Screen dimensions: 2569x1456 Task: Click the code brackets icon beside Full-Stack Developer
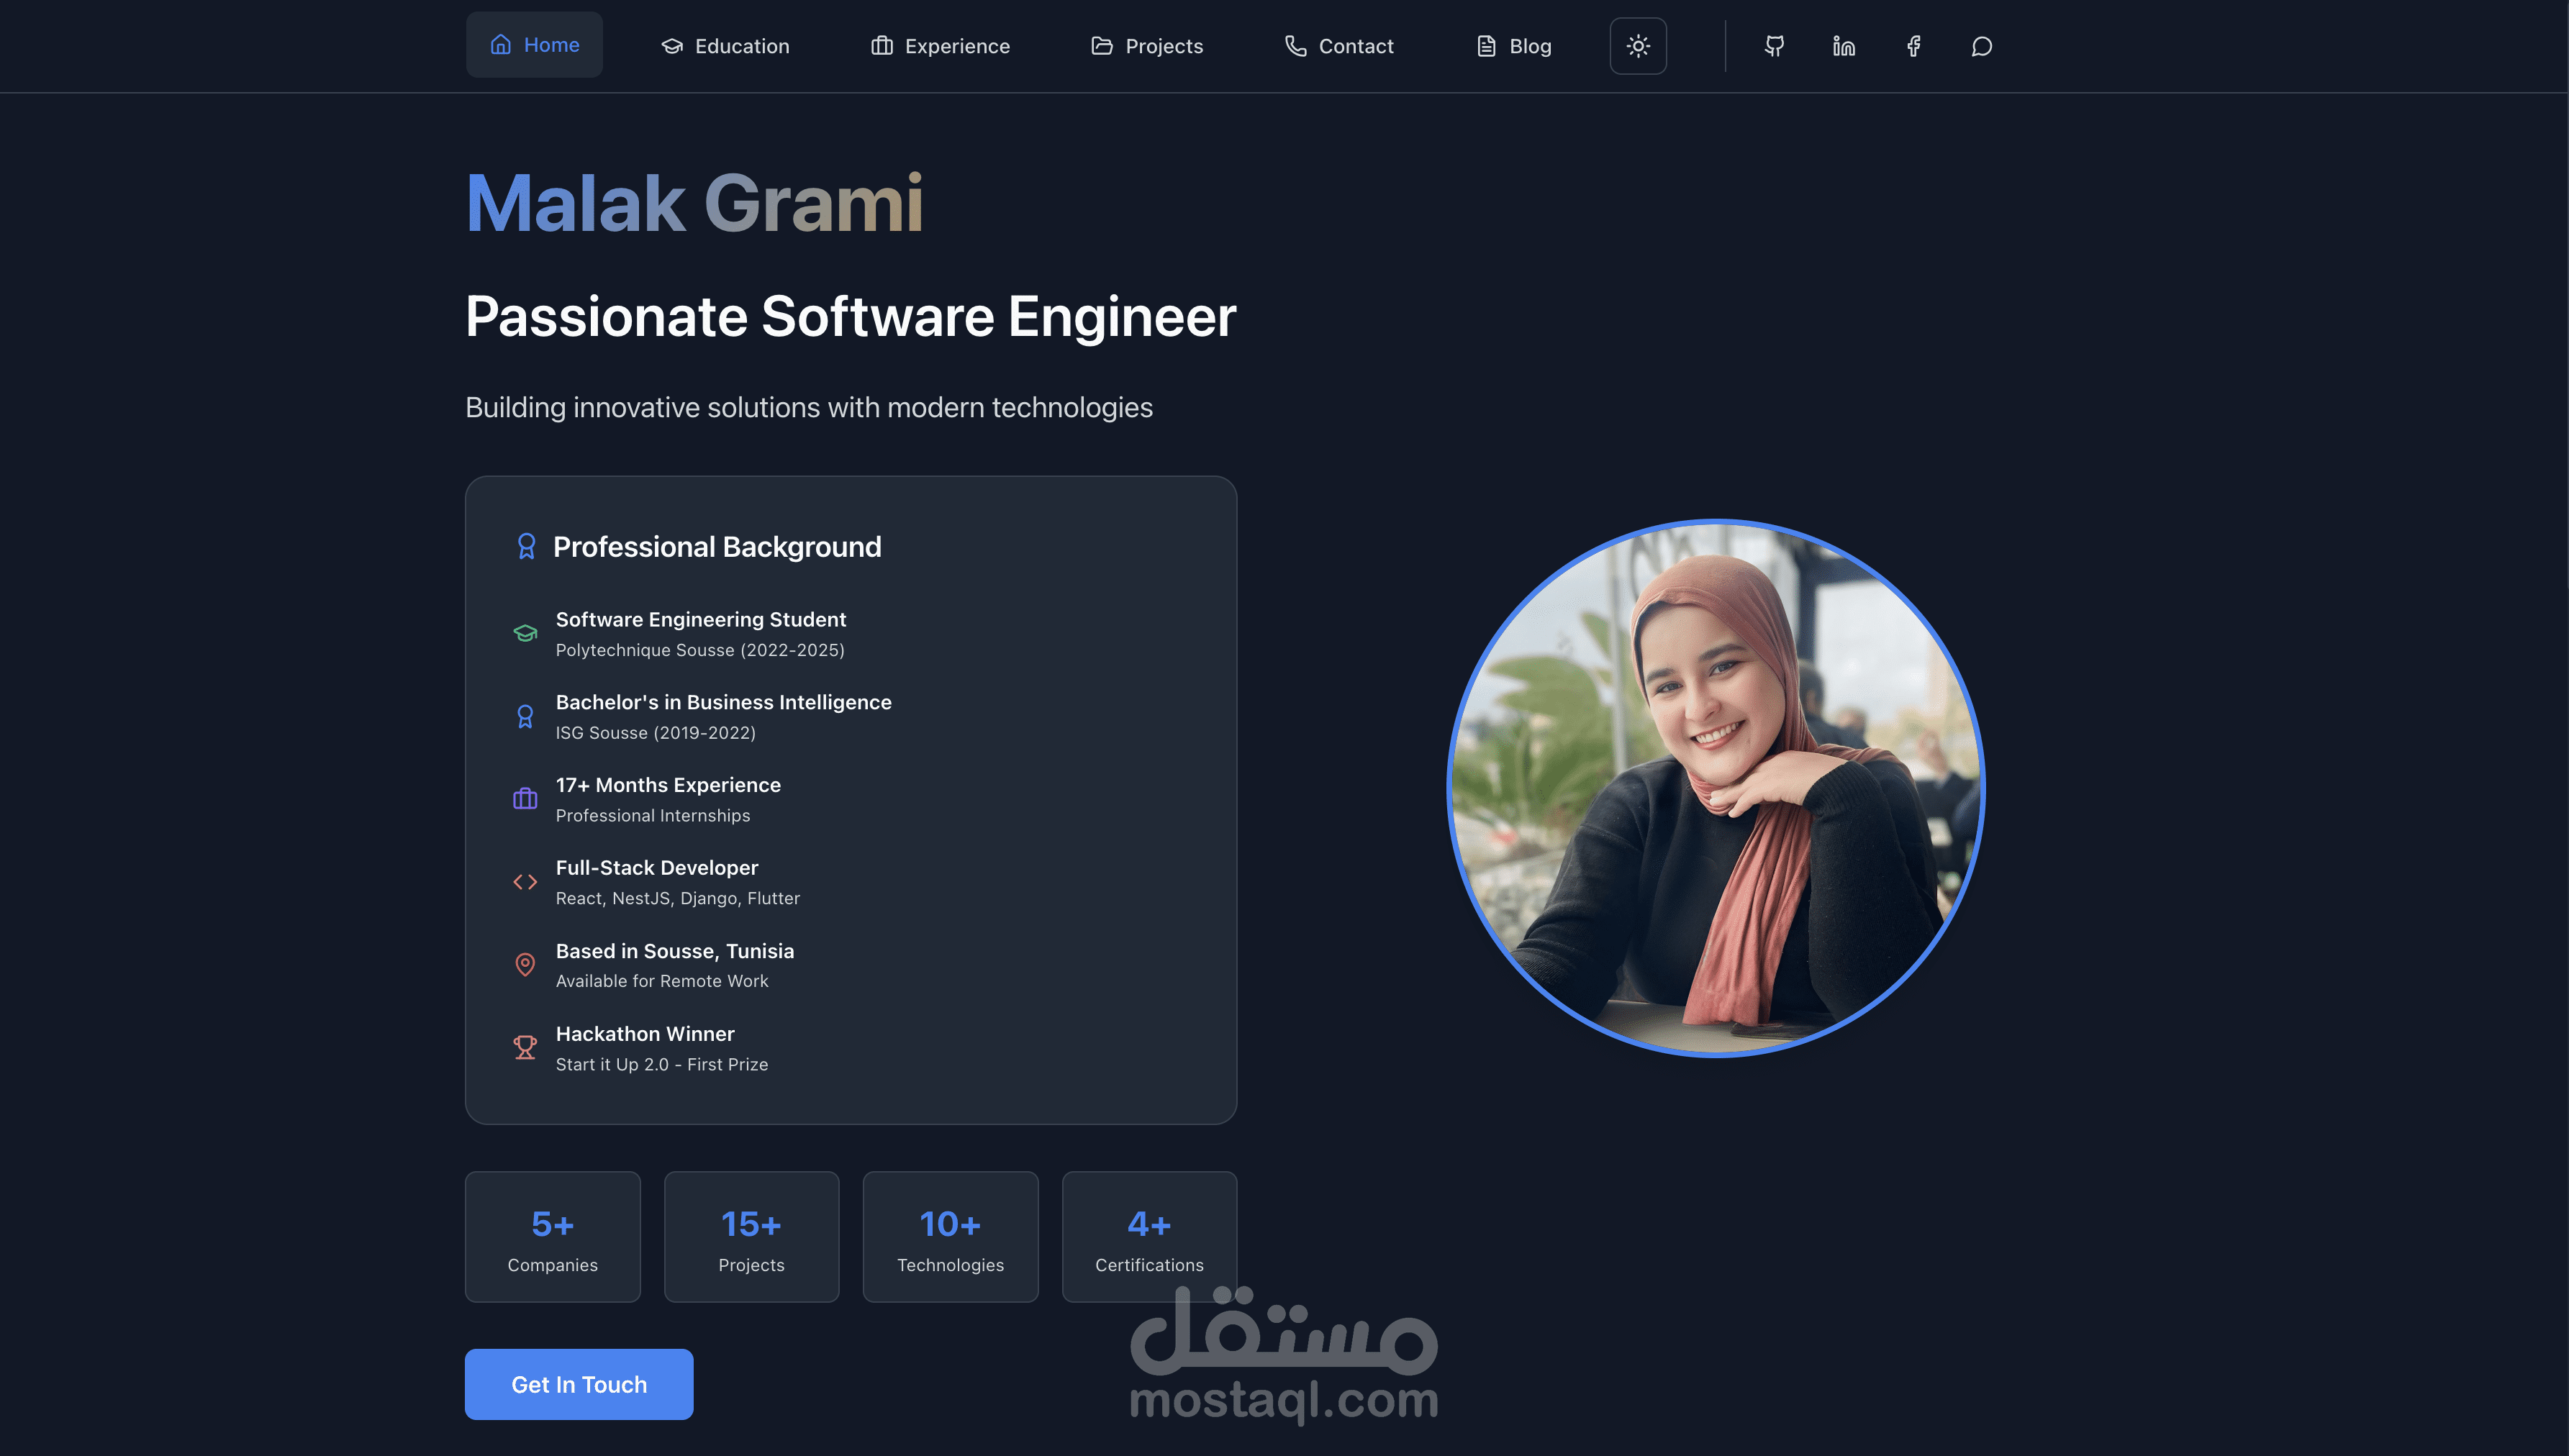(525, 881)
